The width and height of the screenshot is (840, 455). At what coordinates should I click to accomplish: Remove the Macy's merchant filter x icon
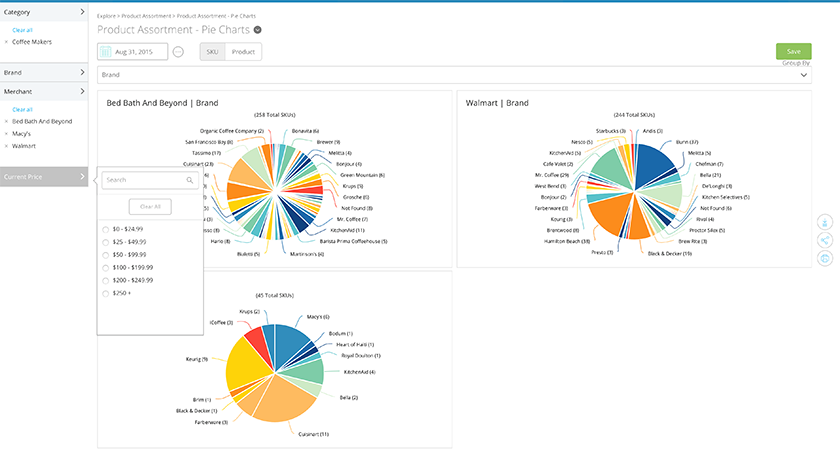[6, 134]
